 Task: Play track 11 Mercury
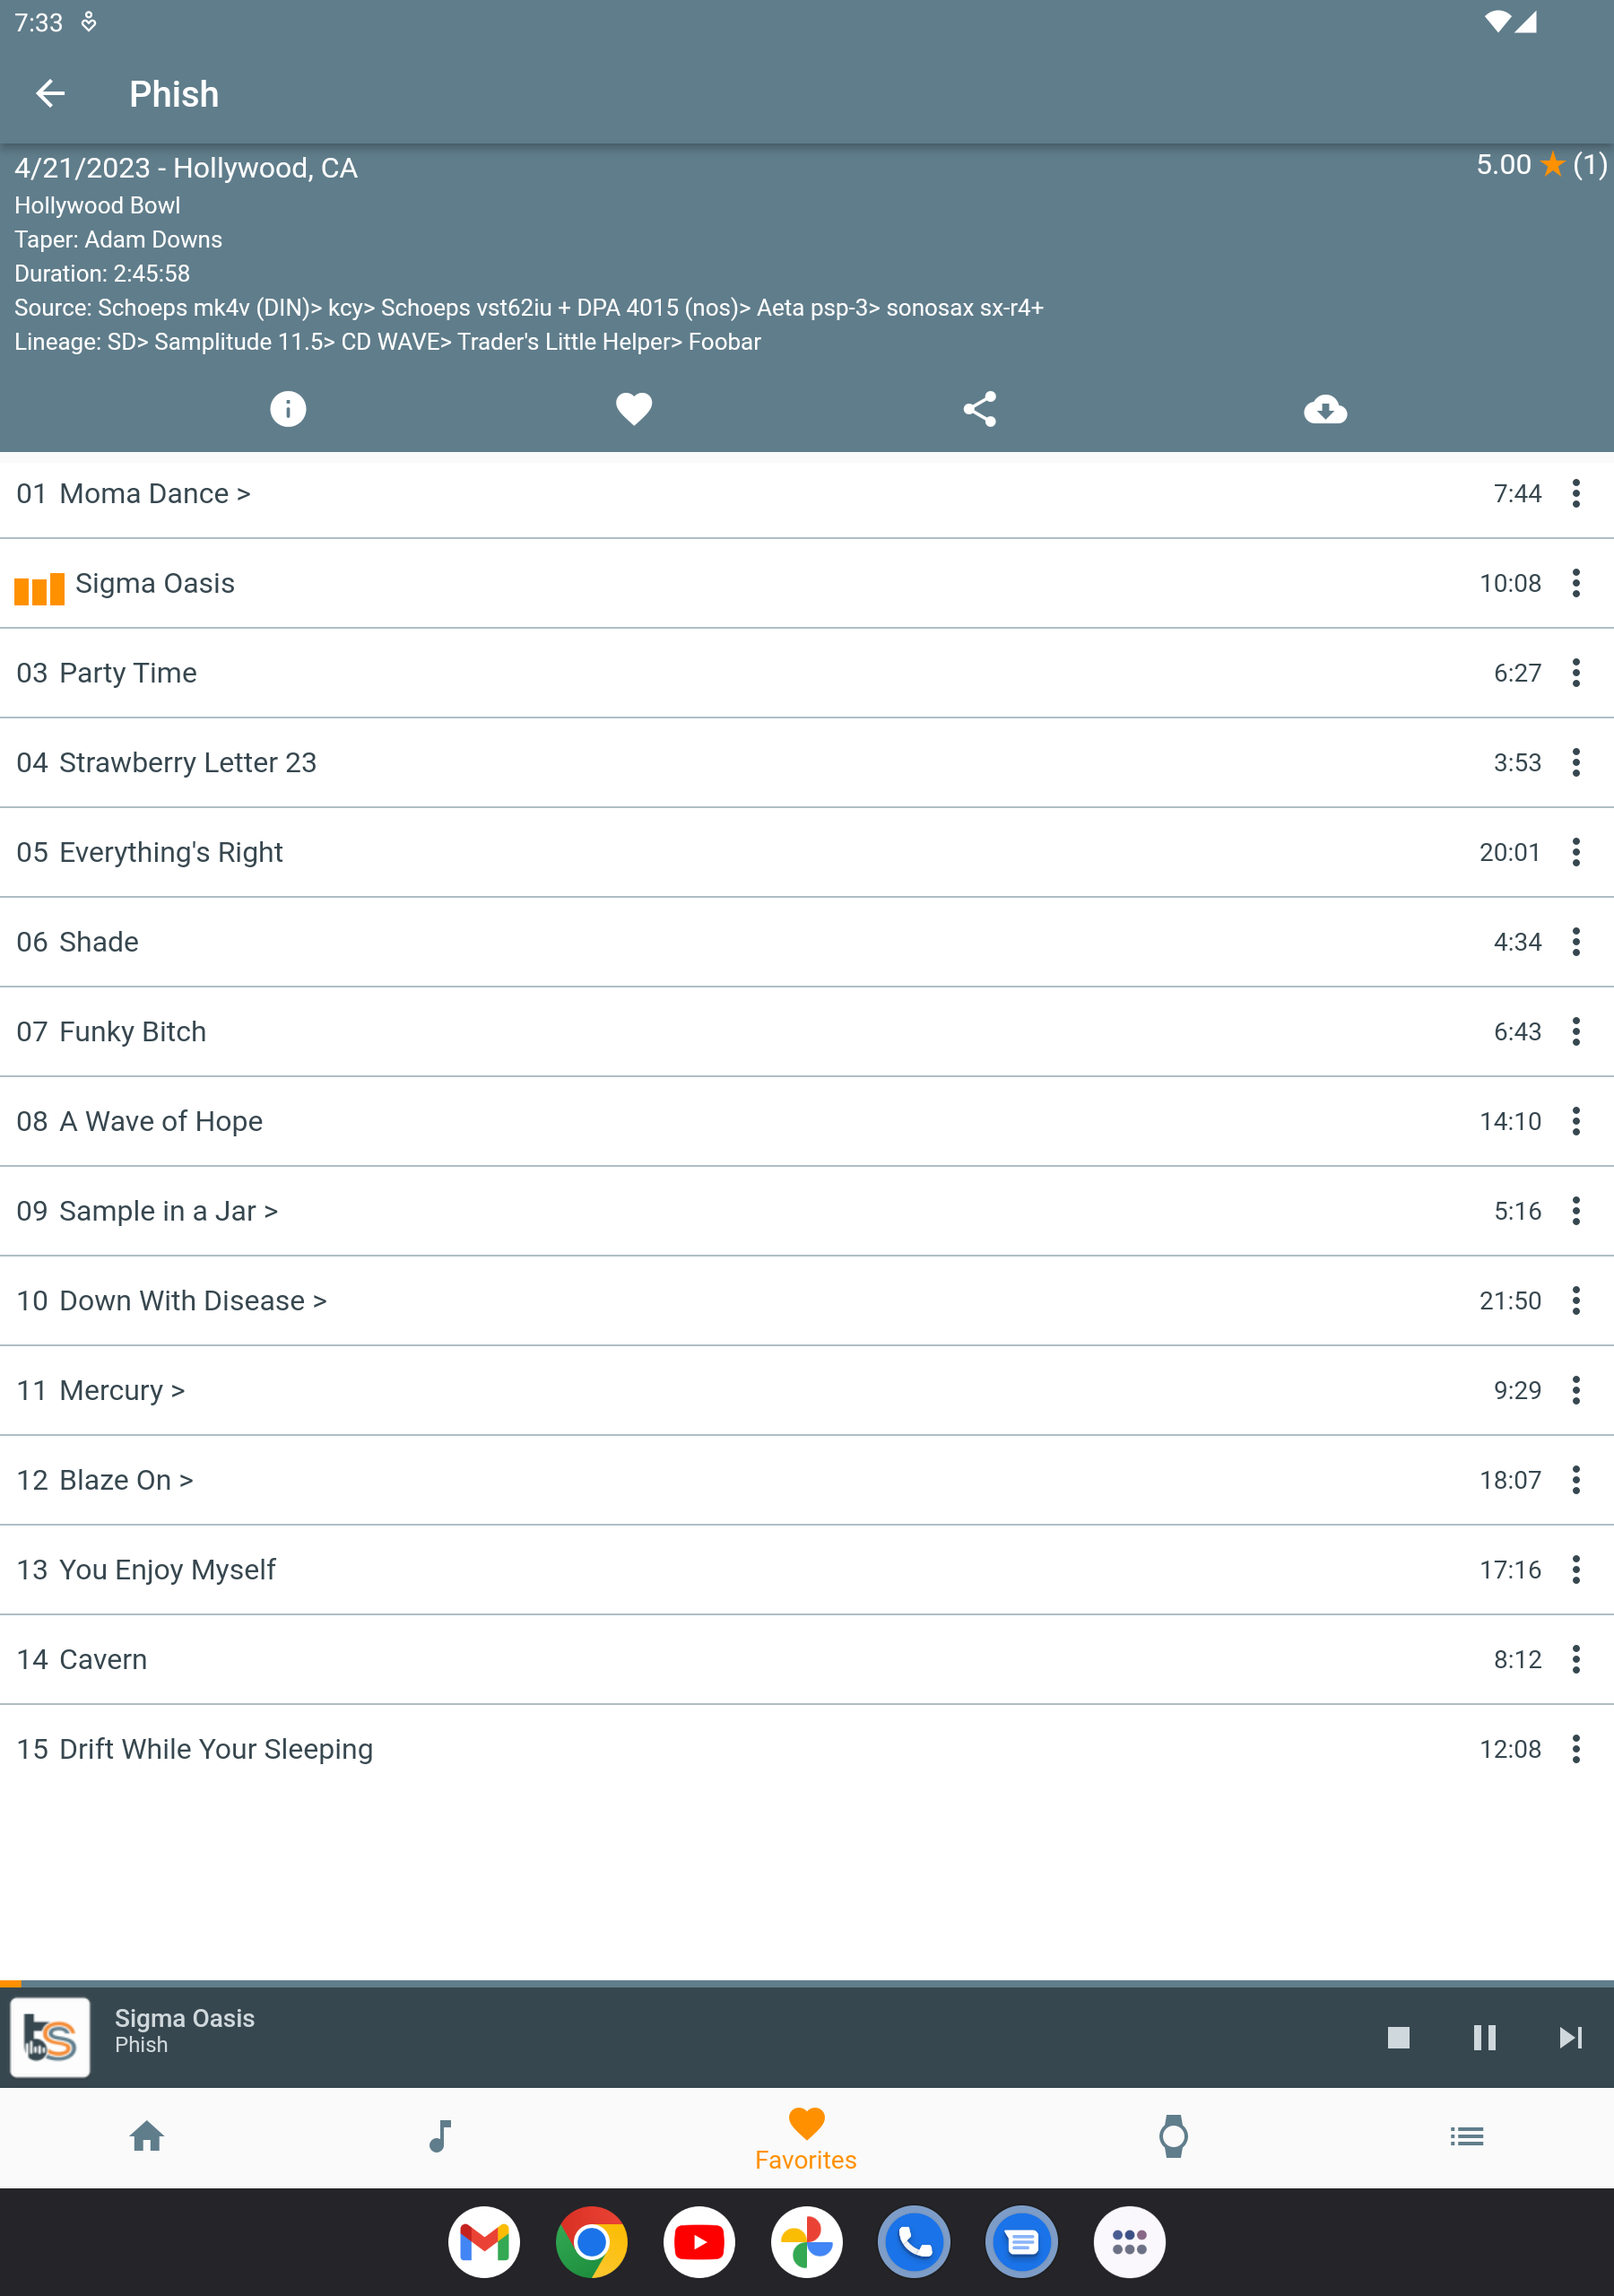tap(807, 1391)
